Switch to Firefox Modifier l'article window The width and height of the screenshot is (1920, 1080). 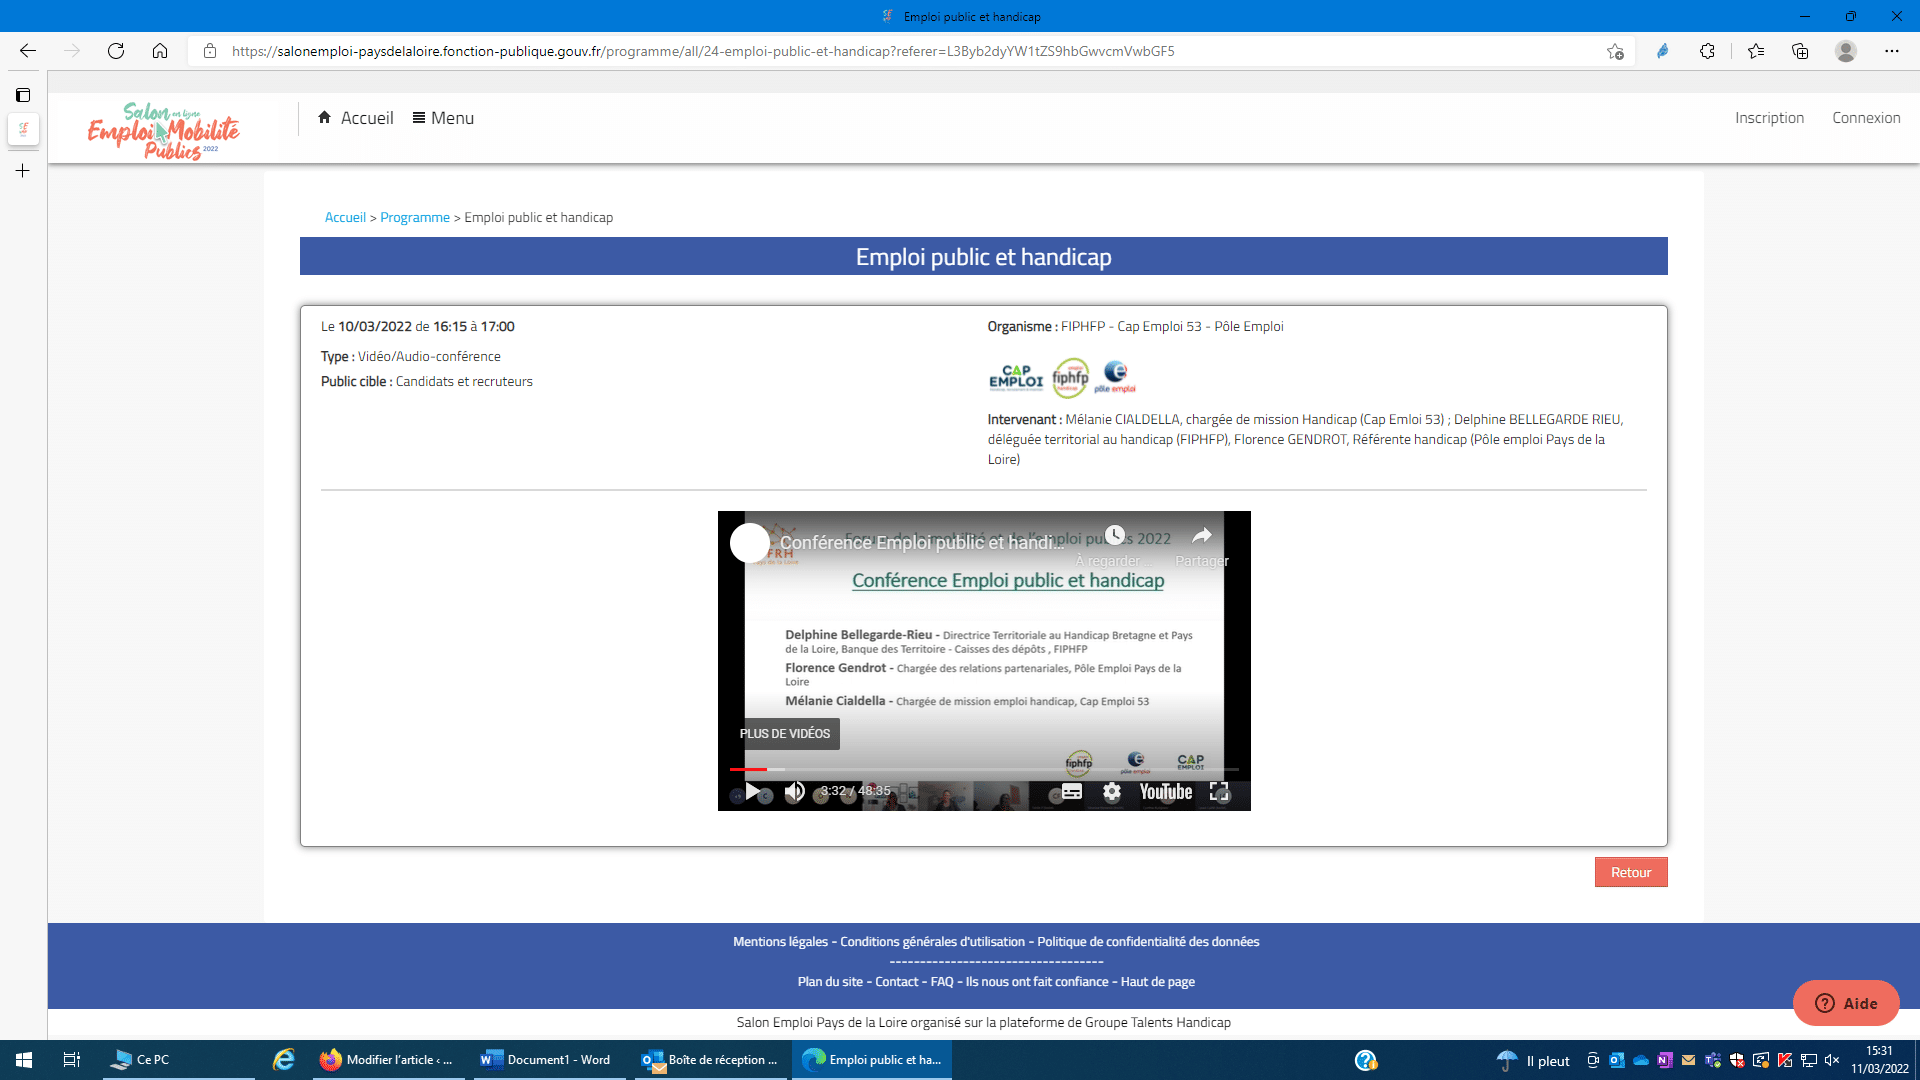click(387, 1060)
